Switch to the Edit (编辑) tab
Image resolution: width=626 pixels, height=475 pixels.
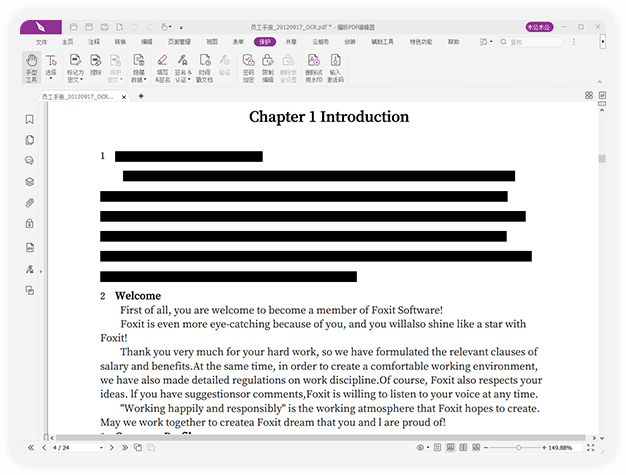(x=147, y=42)
